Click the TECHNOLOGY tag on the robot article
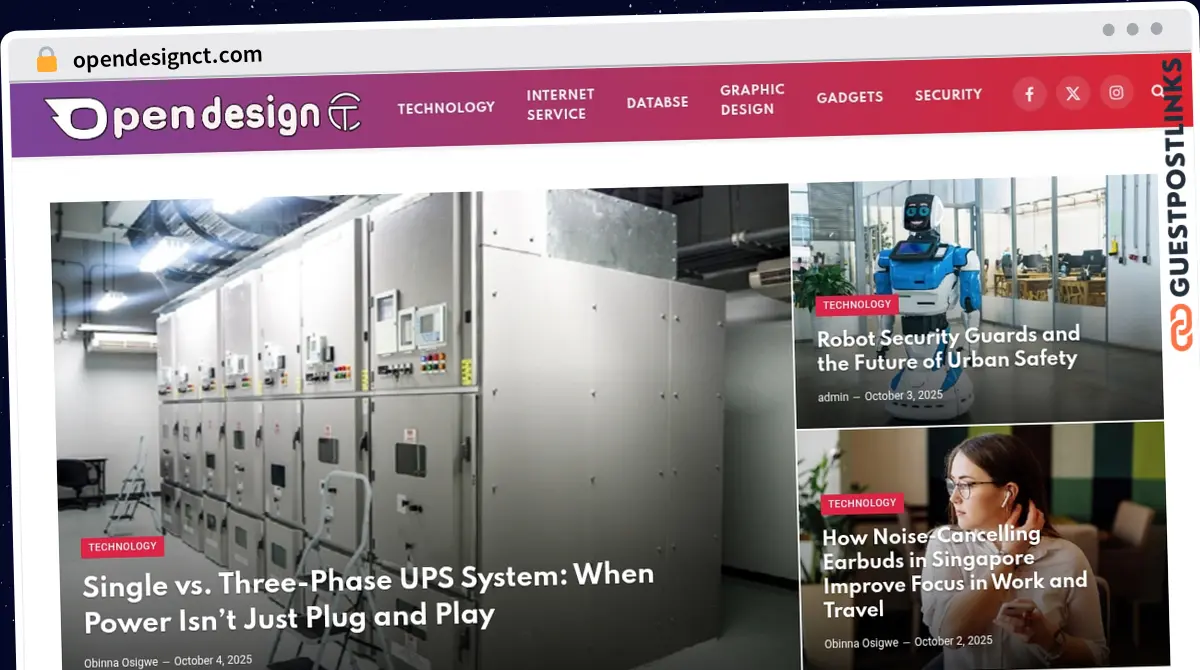Viewport: 1200px width, 670px height. pyautogui.click(x=856, y=305)
